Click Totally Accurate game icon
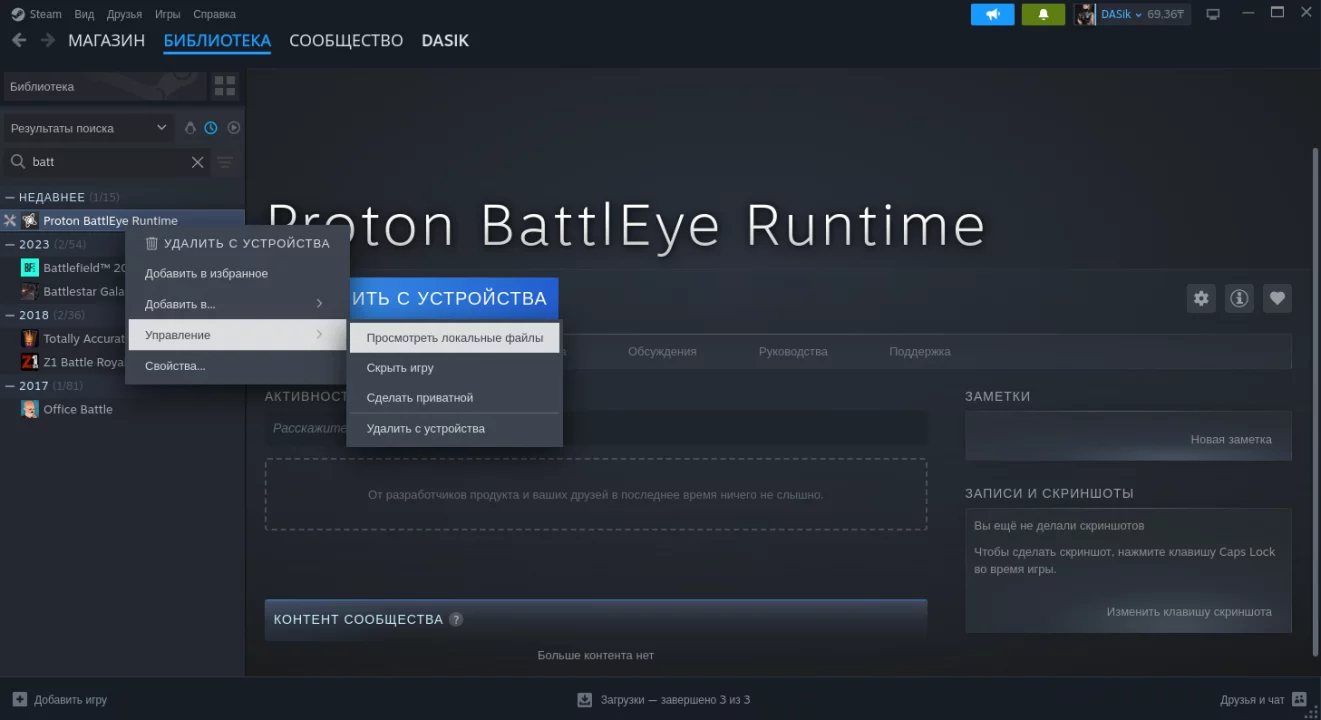This screenshot has height=720, width=1321. 30,339
